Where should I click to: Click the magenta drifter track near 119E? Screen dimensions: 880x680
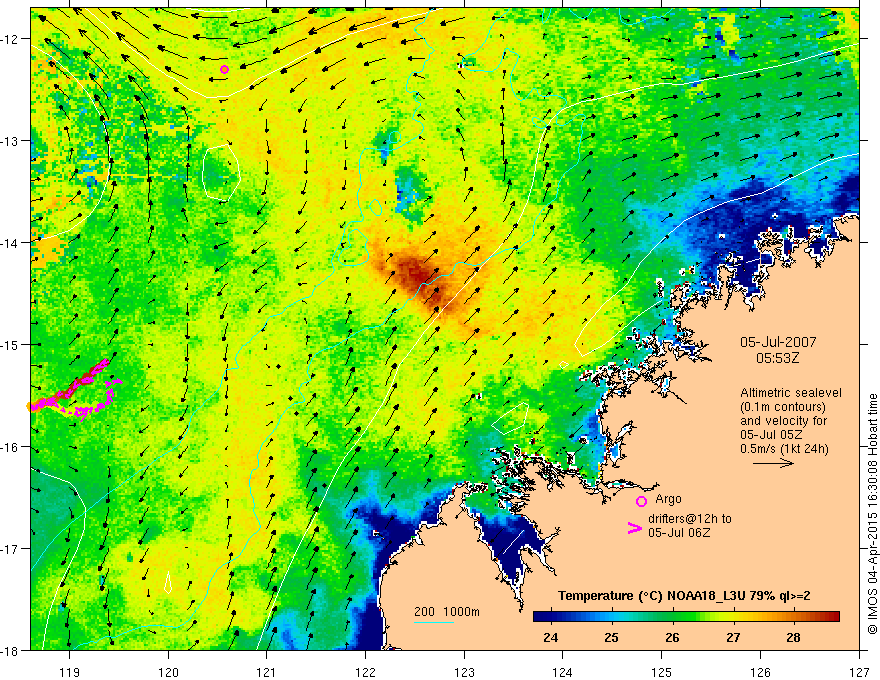click(73, 389)
